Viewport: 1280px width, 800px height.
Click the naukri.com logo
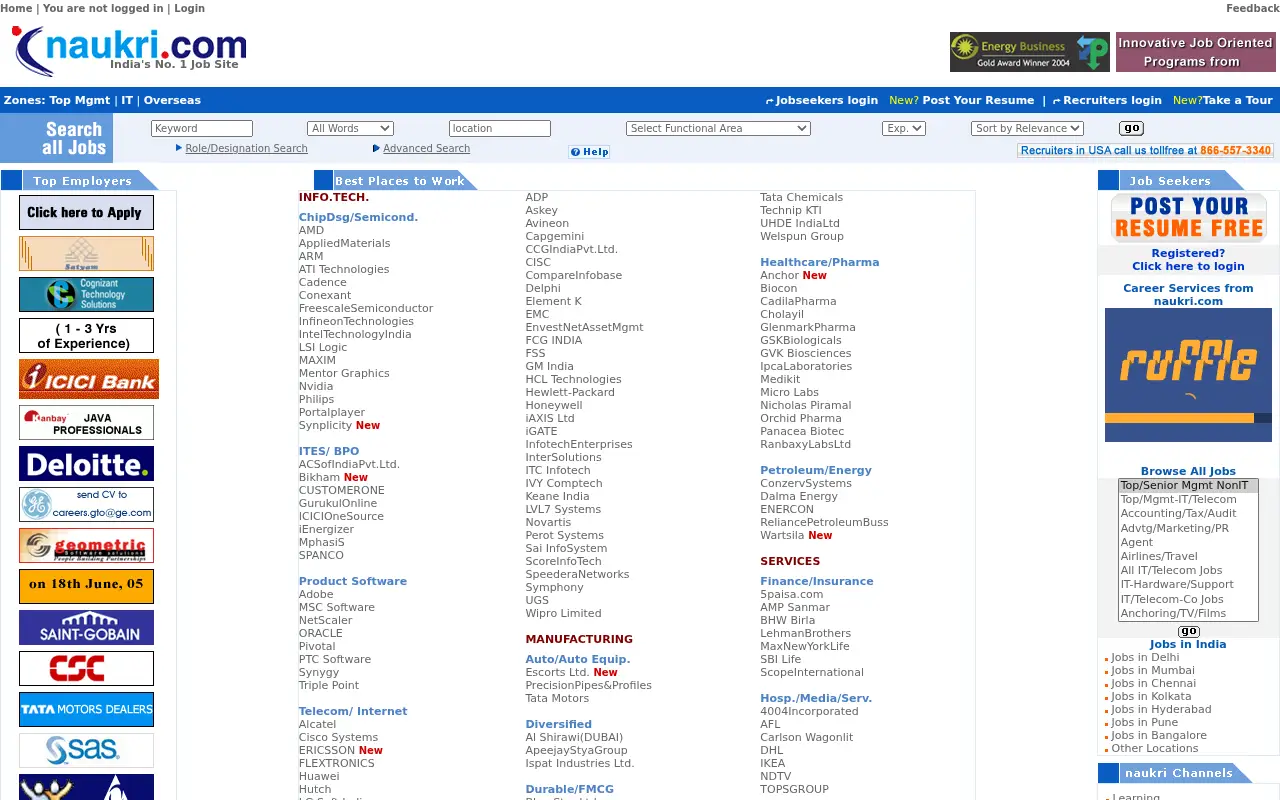(x=130, y=51)
